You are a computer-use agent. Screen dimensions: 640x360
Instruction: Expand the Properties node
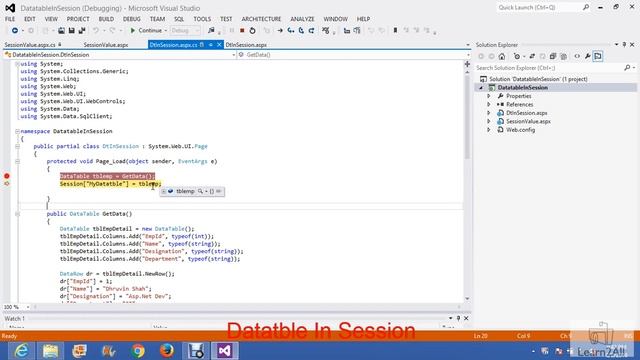coord(489,96)
